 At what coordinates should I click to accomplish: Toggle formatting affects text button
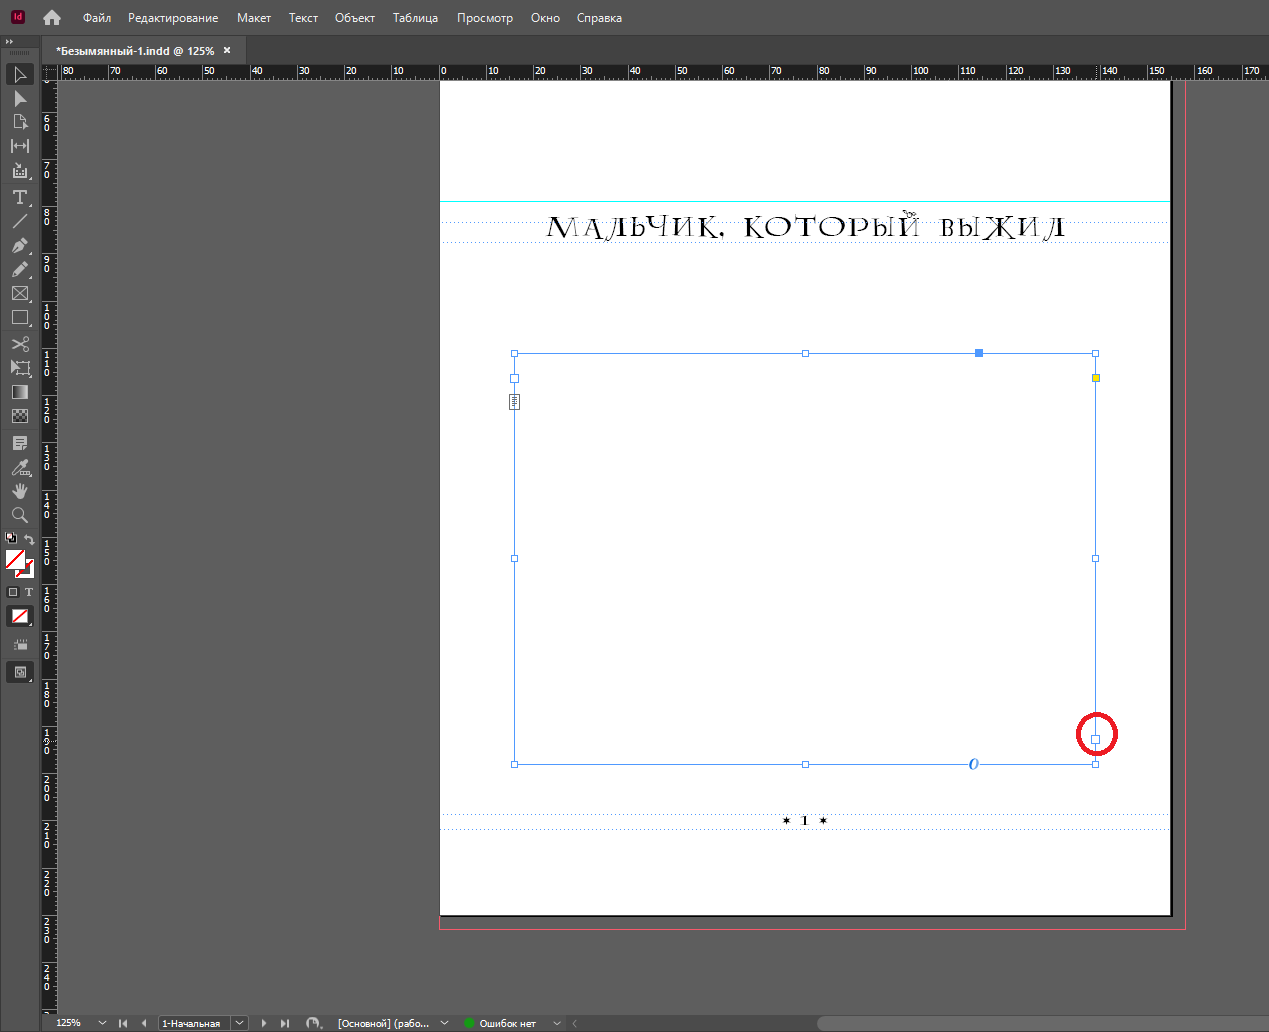tap(29, 592)
